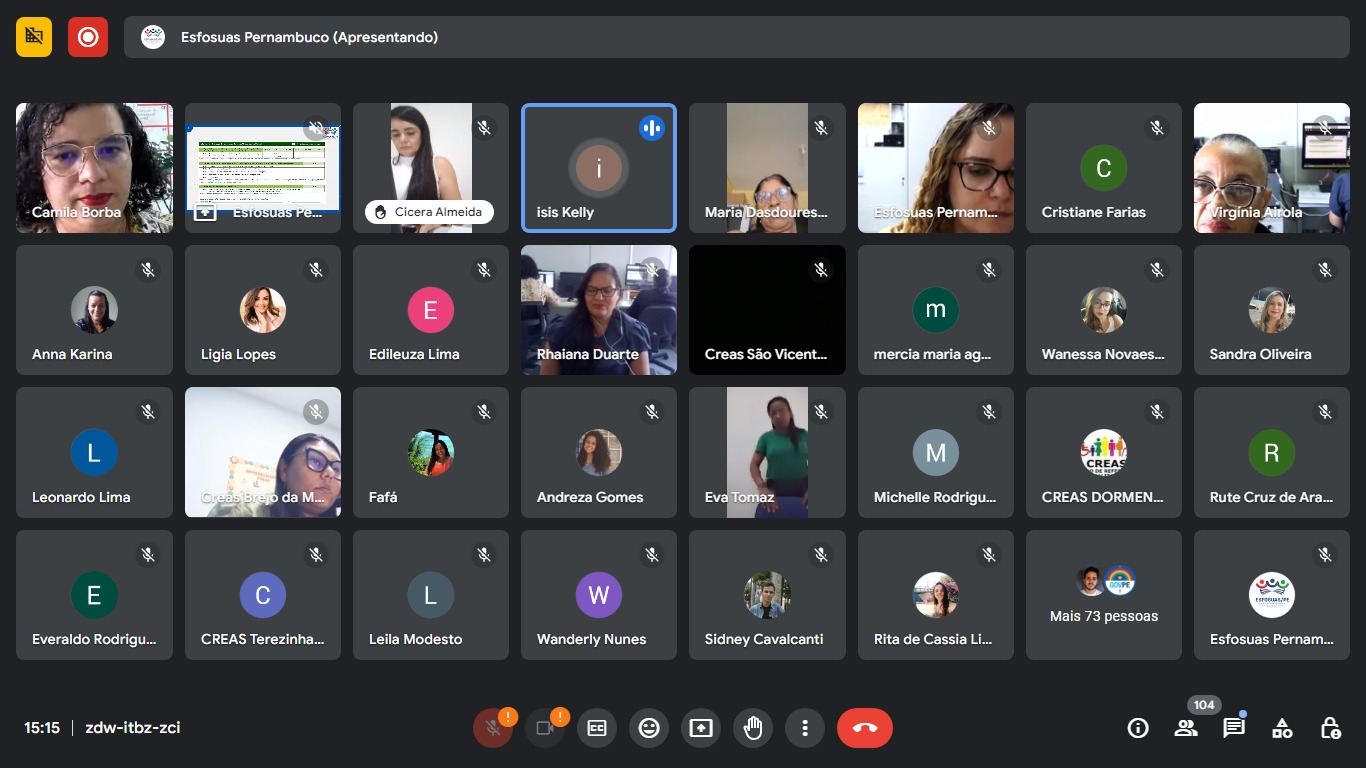Open host controls lock icon
The width and height of the screenshot is (1366, 768).
[x=1330, y=728]
